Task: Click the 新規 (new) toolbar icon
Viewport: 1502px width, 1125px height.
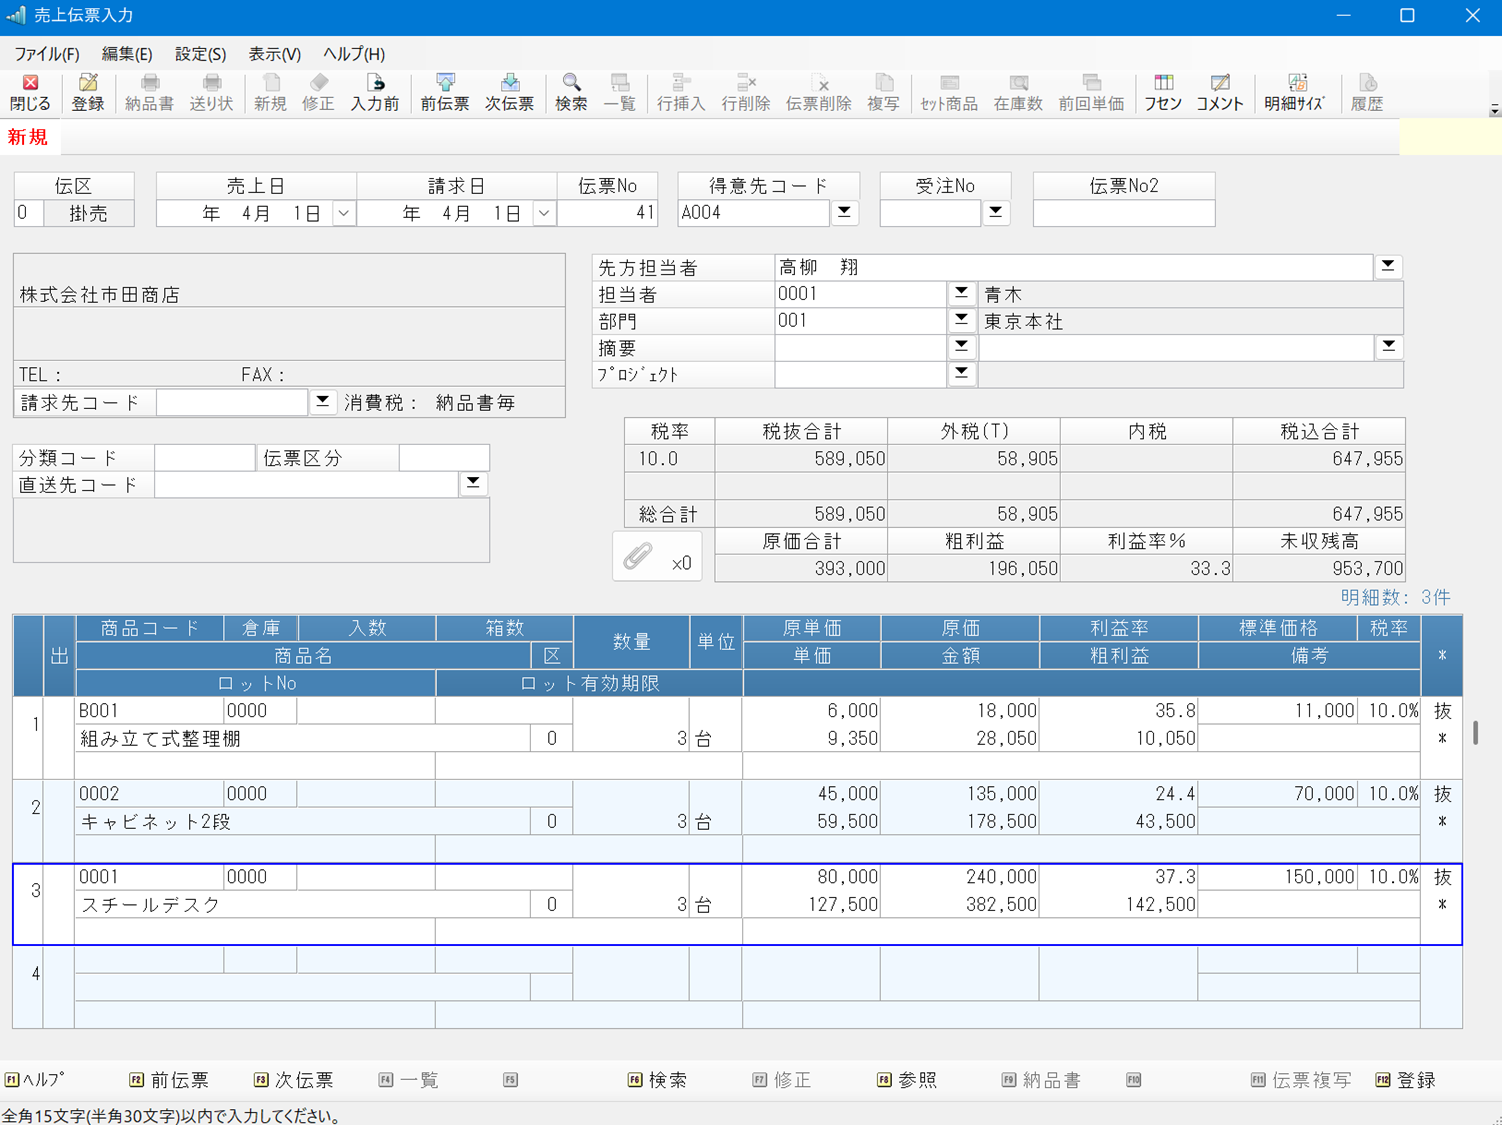Action: 269,92
